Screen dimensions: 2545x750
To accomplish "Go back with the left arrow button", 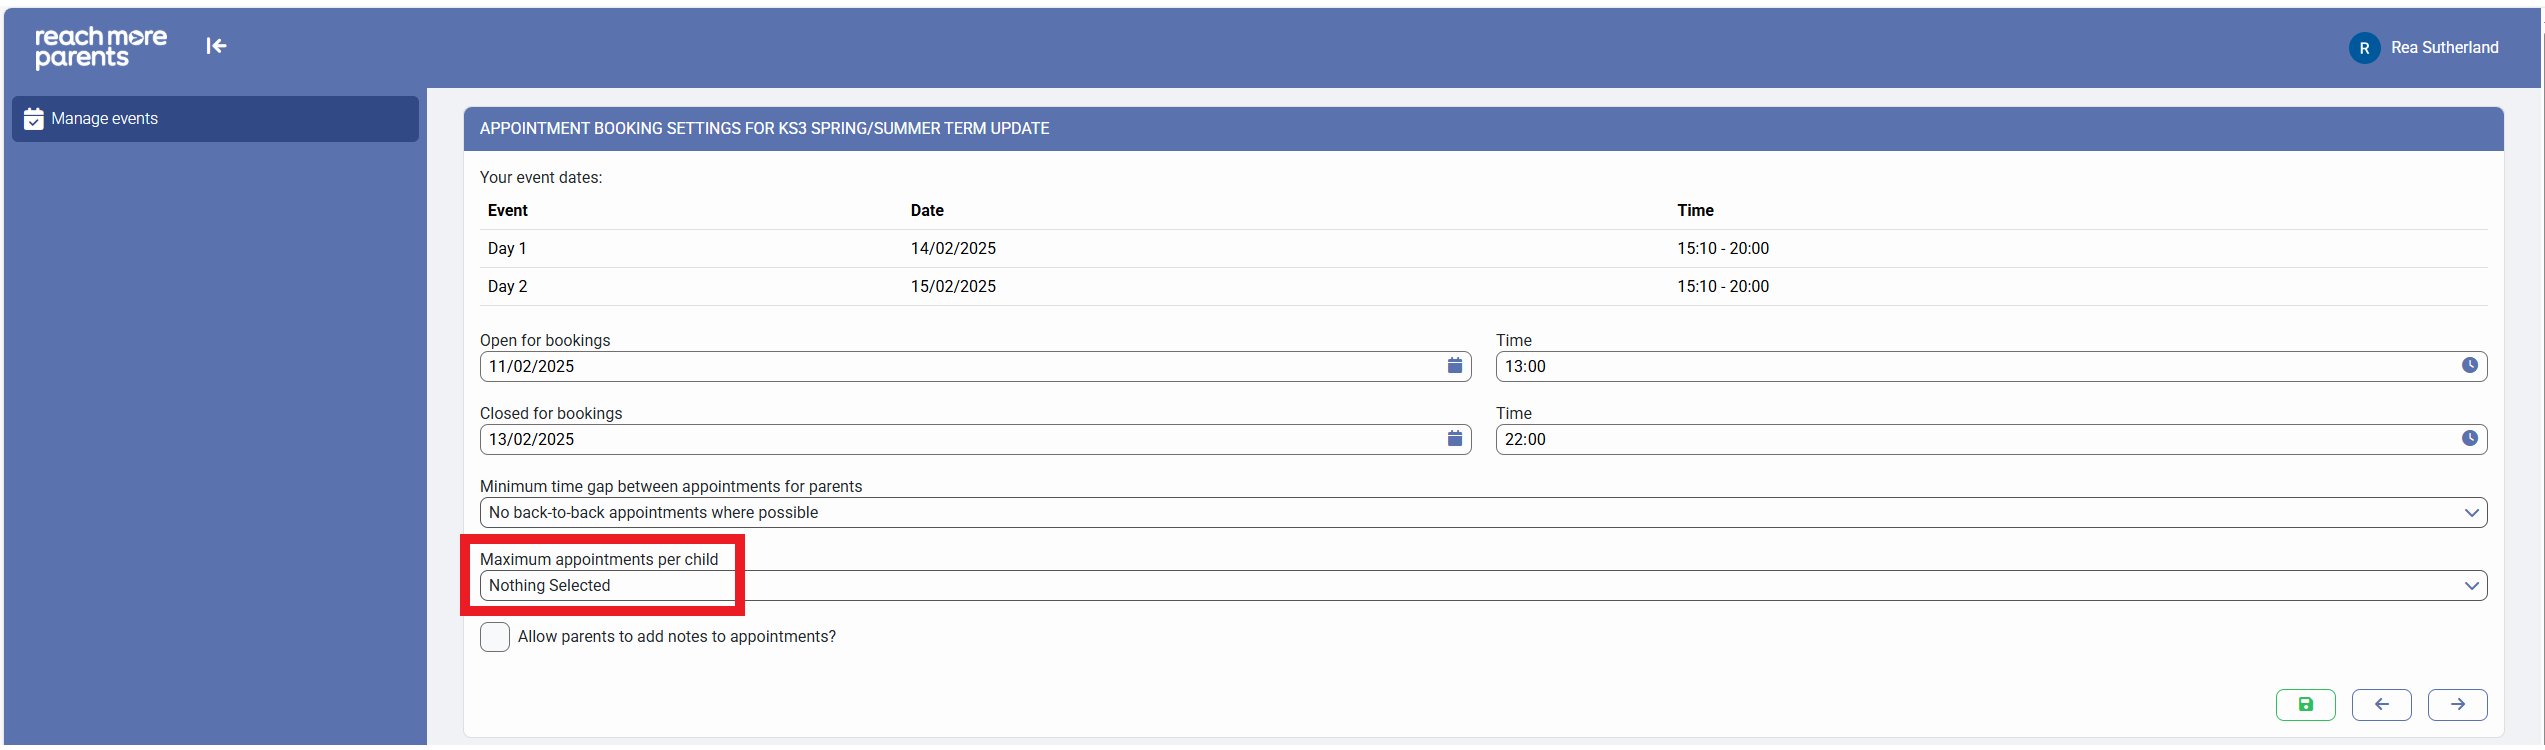I will [2381, 705].
